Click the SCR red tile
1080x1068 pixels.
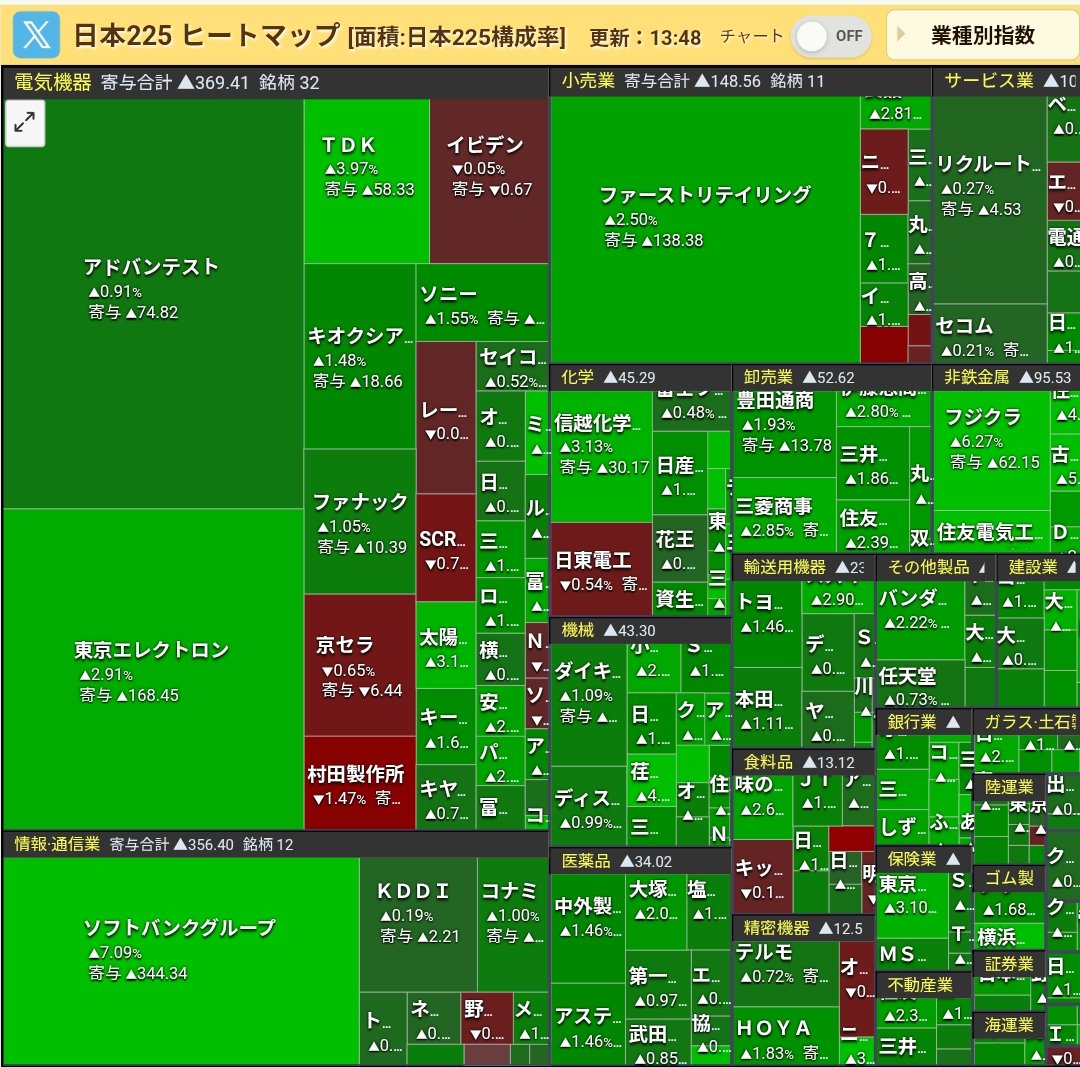[x=445, y=547]
